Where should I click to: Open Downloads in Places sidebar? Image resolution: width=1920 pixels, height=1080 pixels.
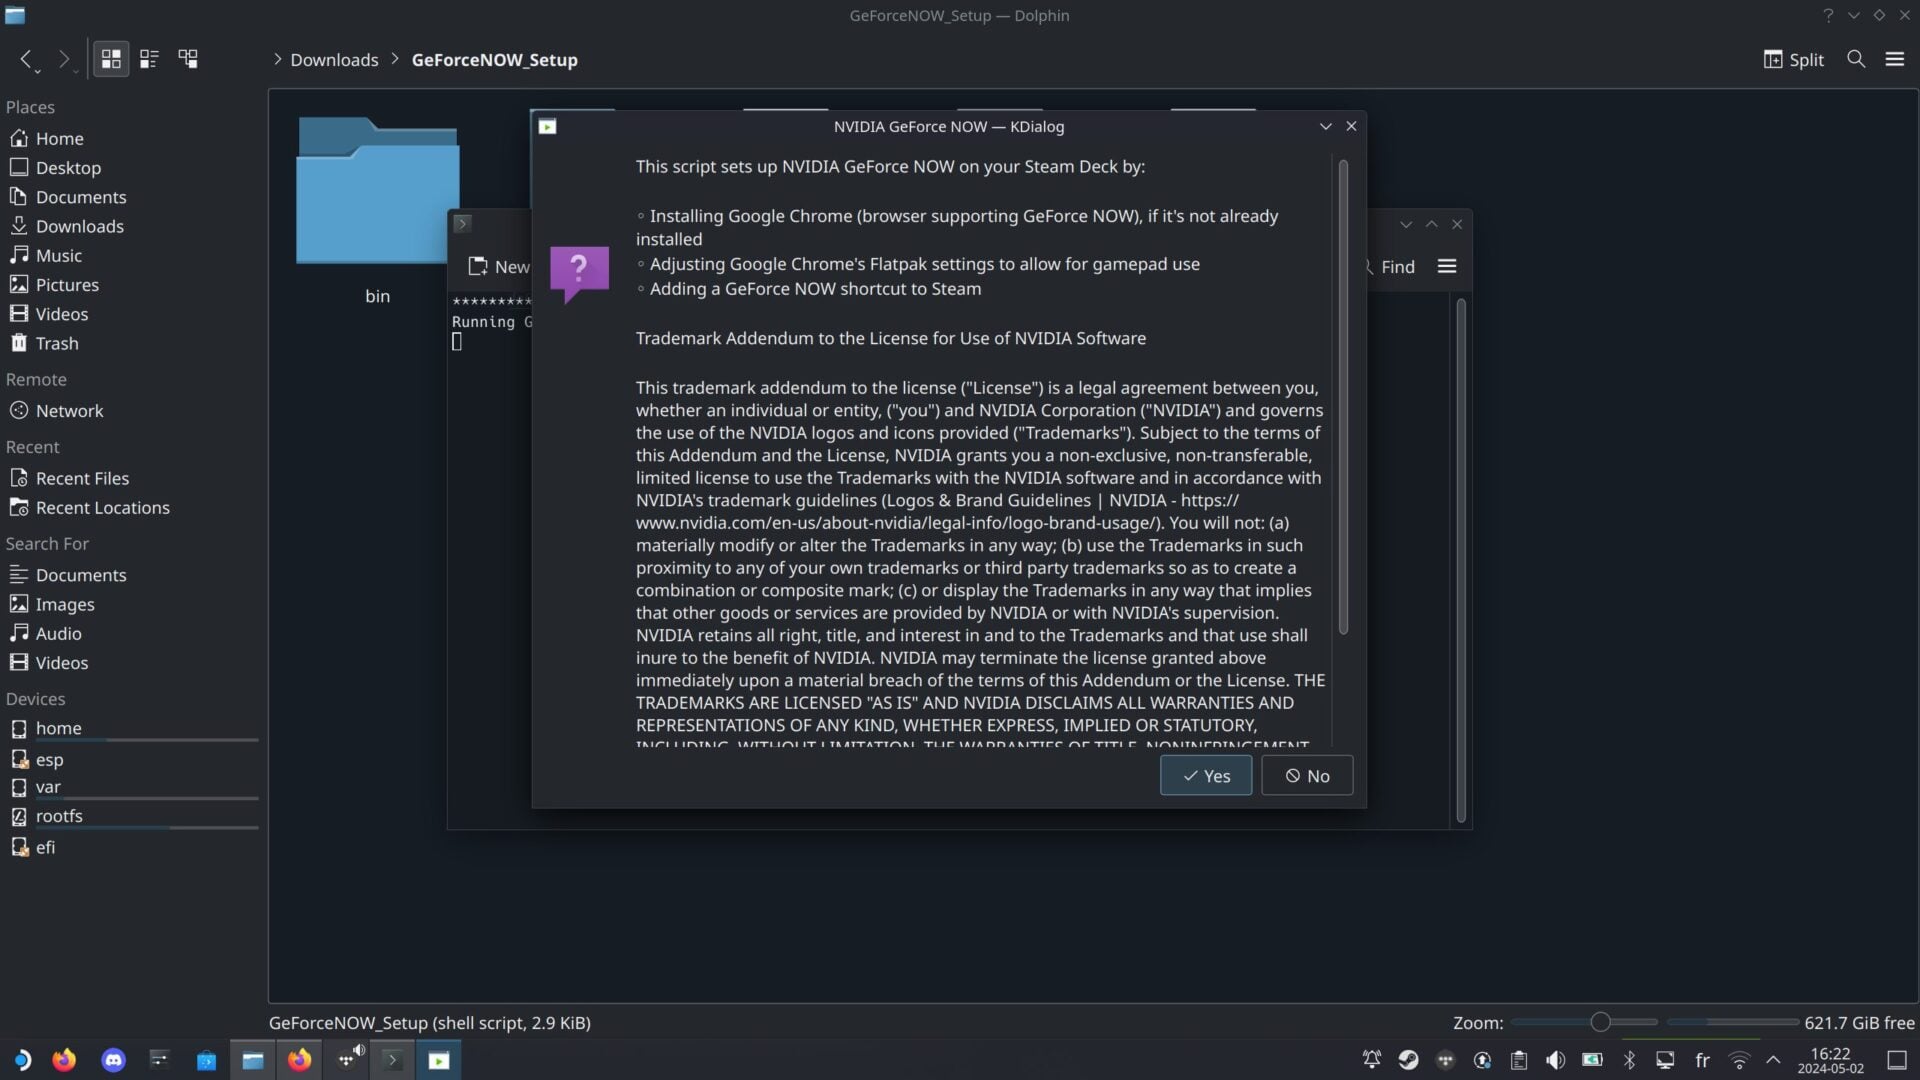coord(79,226)
